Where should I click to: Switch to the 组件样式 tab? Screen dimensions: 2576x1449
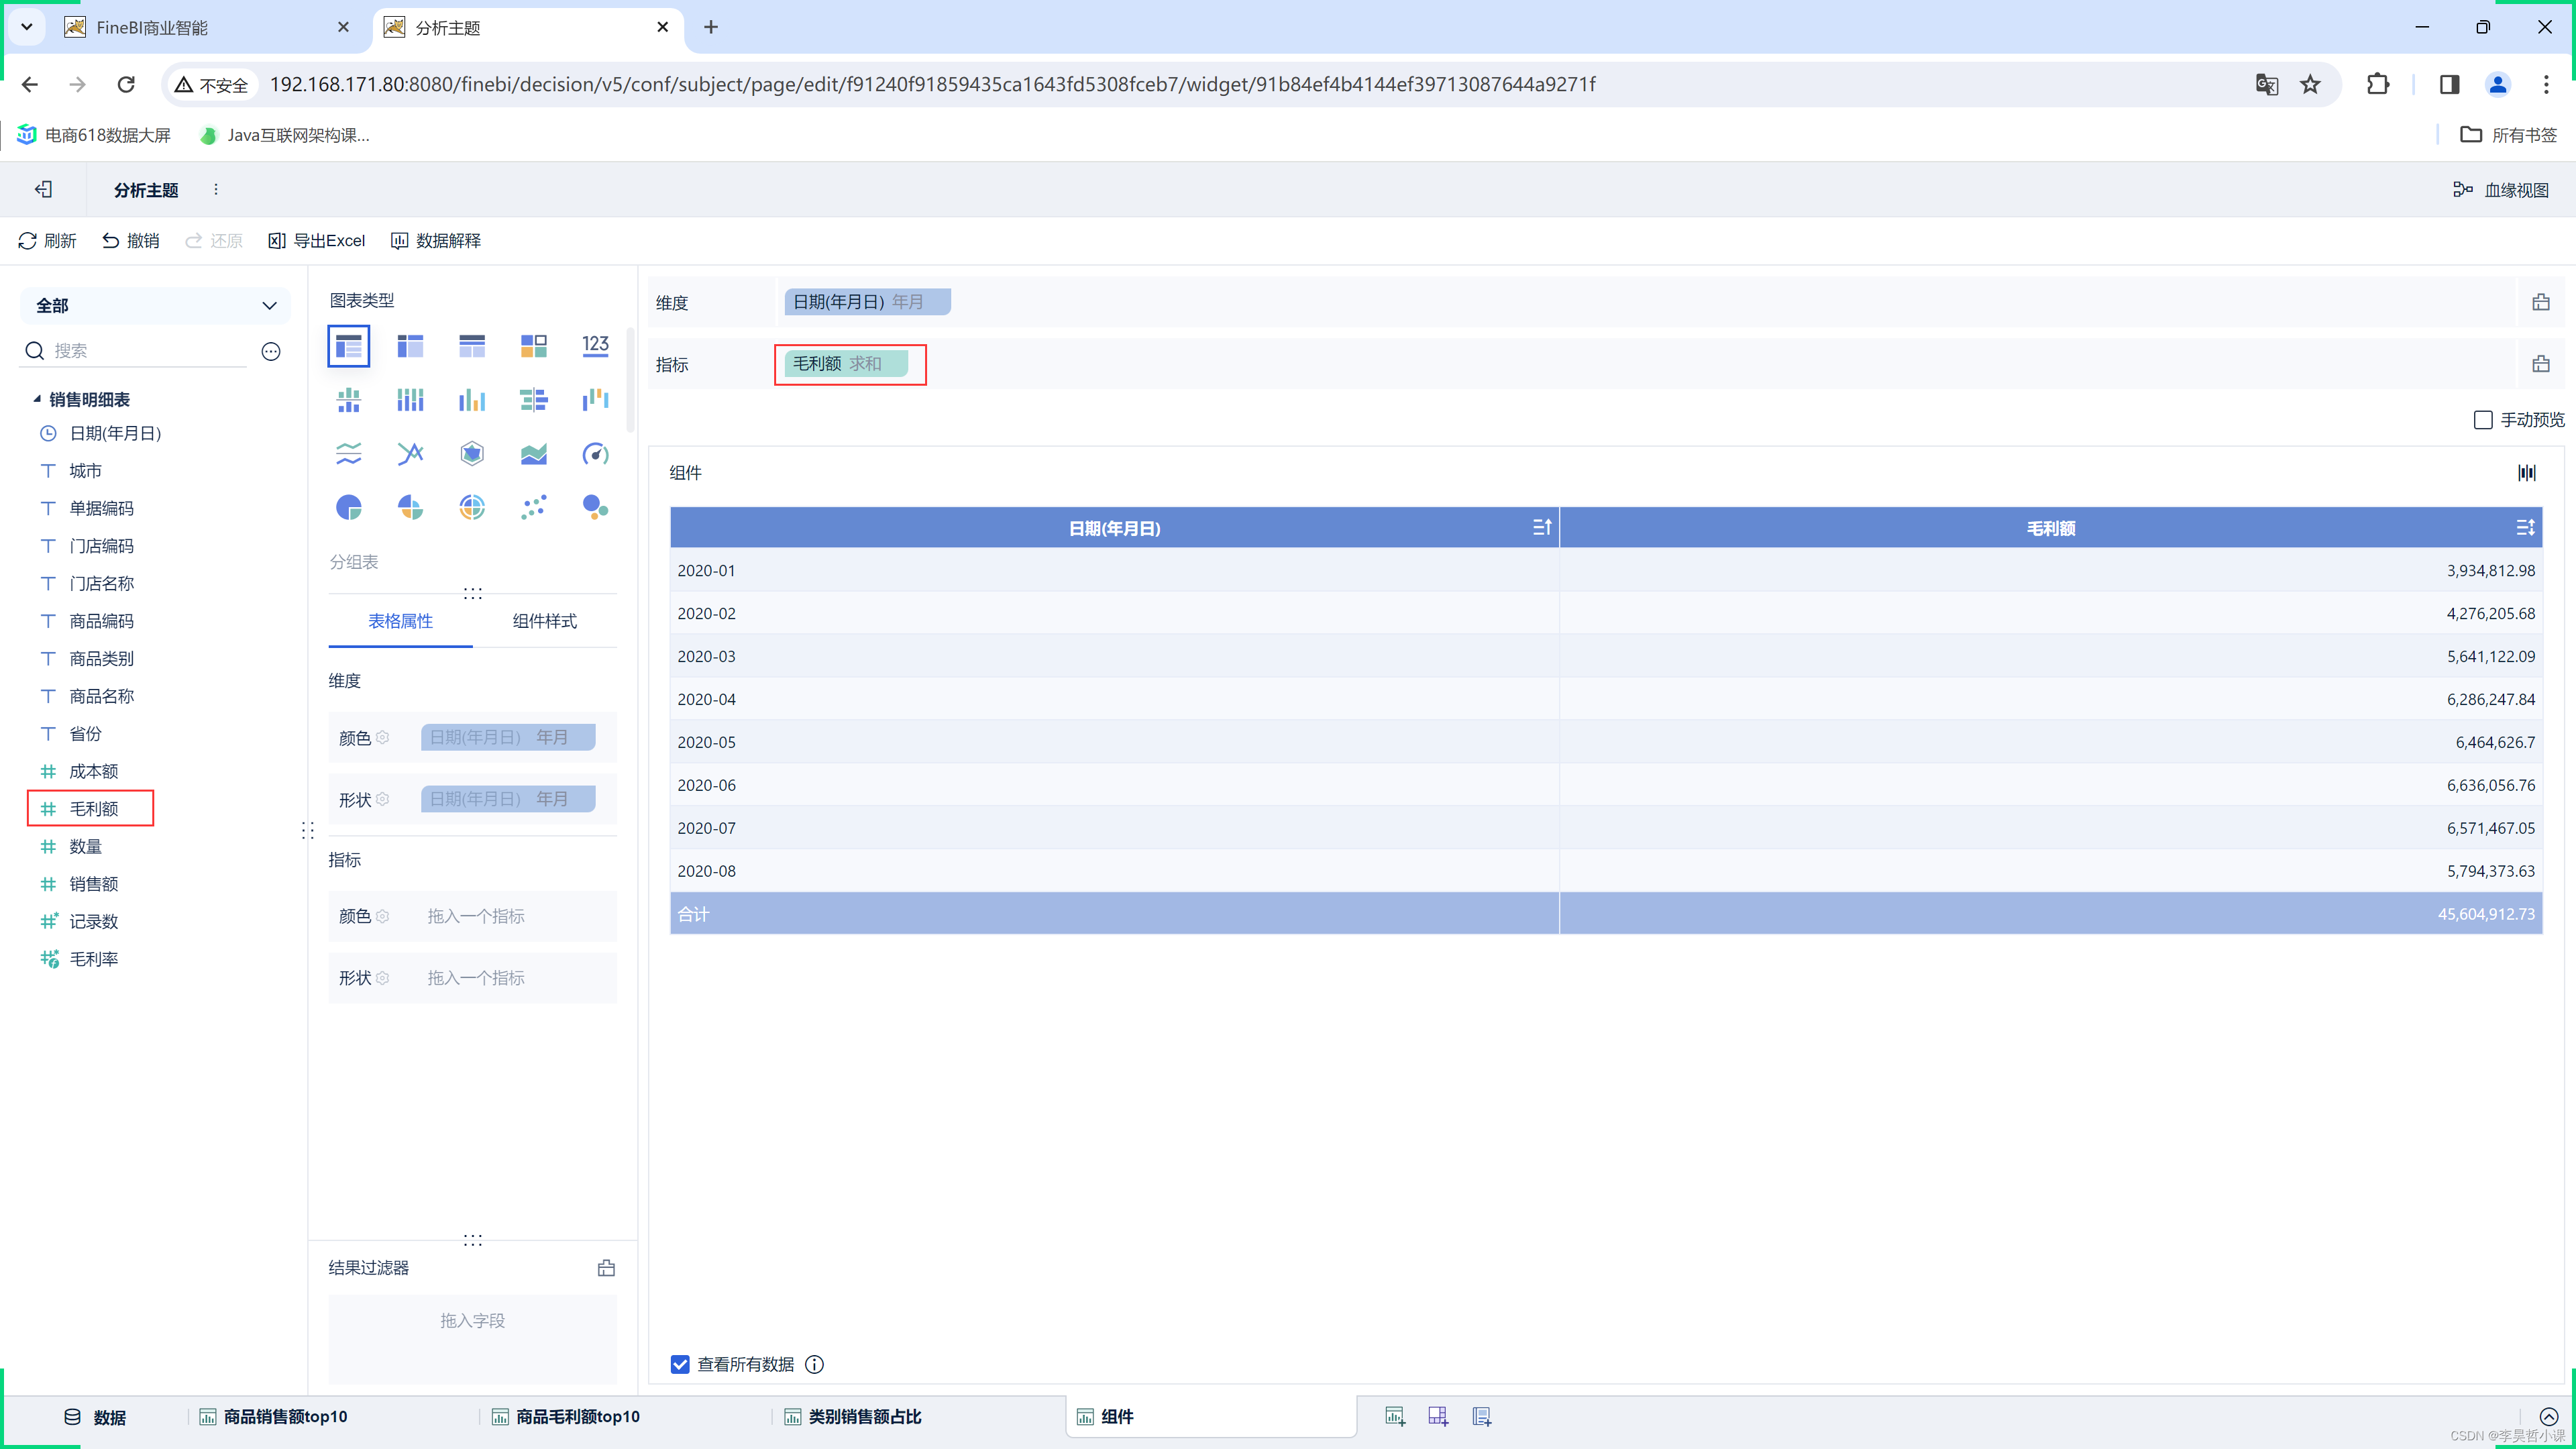(x=544, y=621)
